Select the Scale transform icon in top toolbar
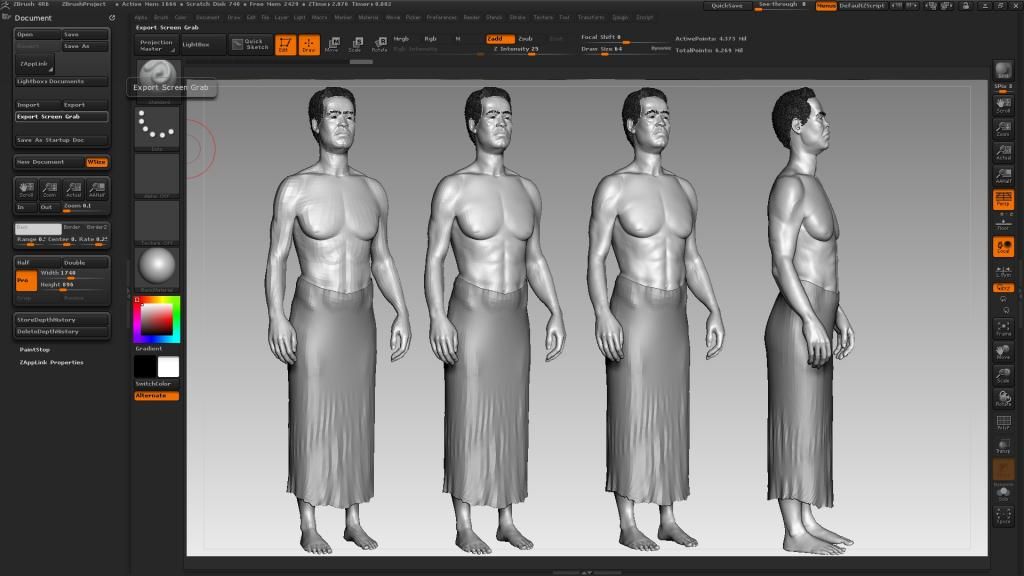Screen dimensions: 1024x576 click(x=356, y=44)
